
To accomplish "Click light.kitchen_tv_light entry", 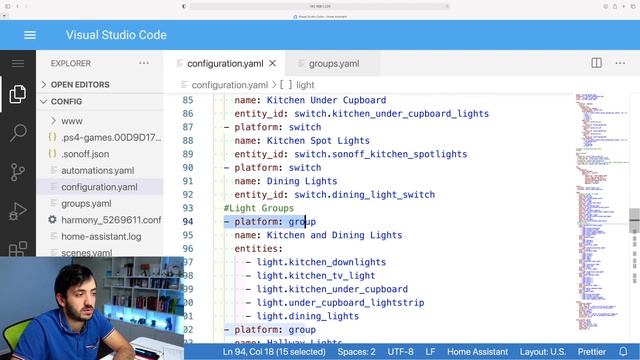I will tap(316, 276).
